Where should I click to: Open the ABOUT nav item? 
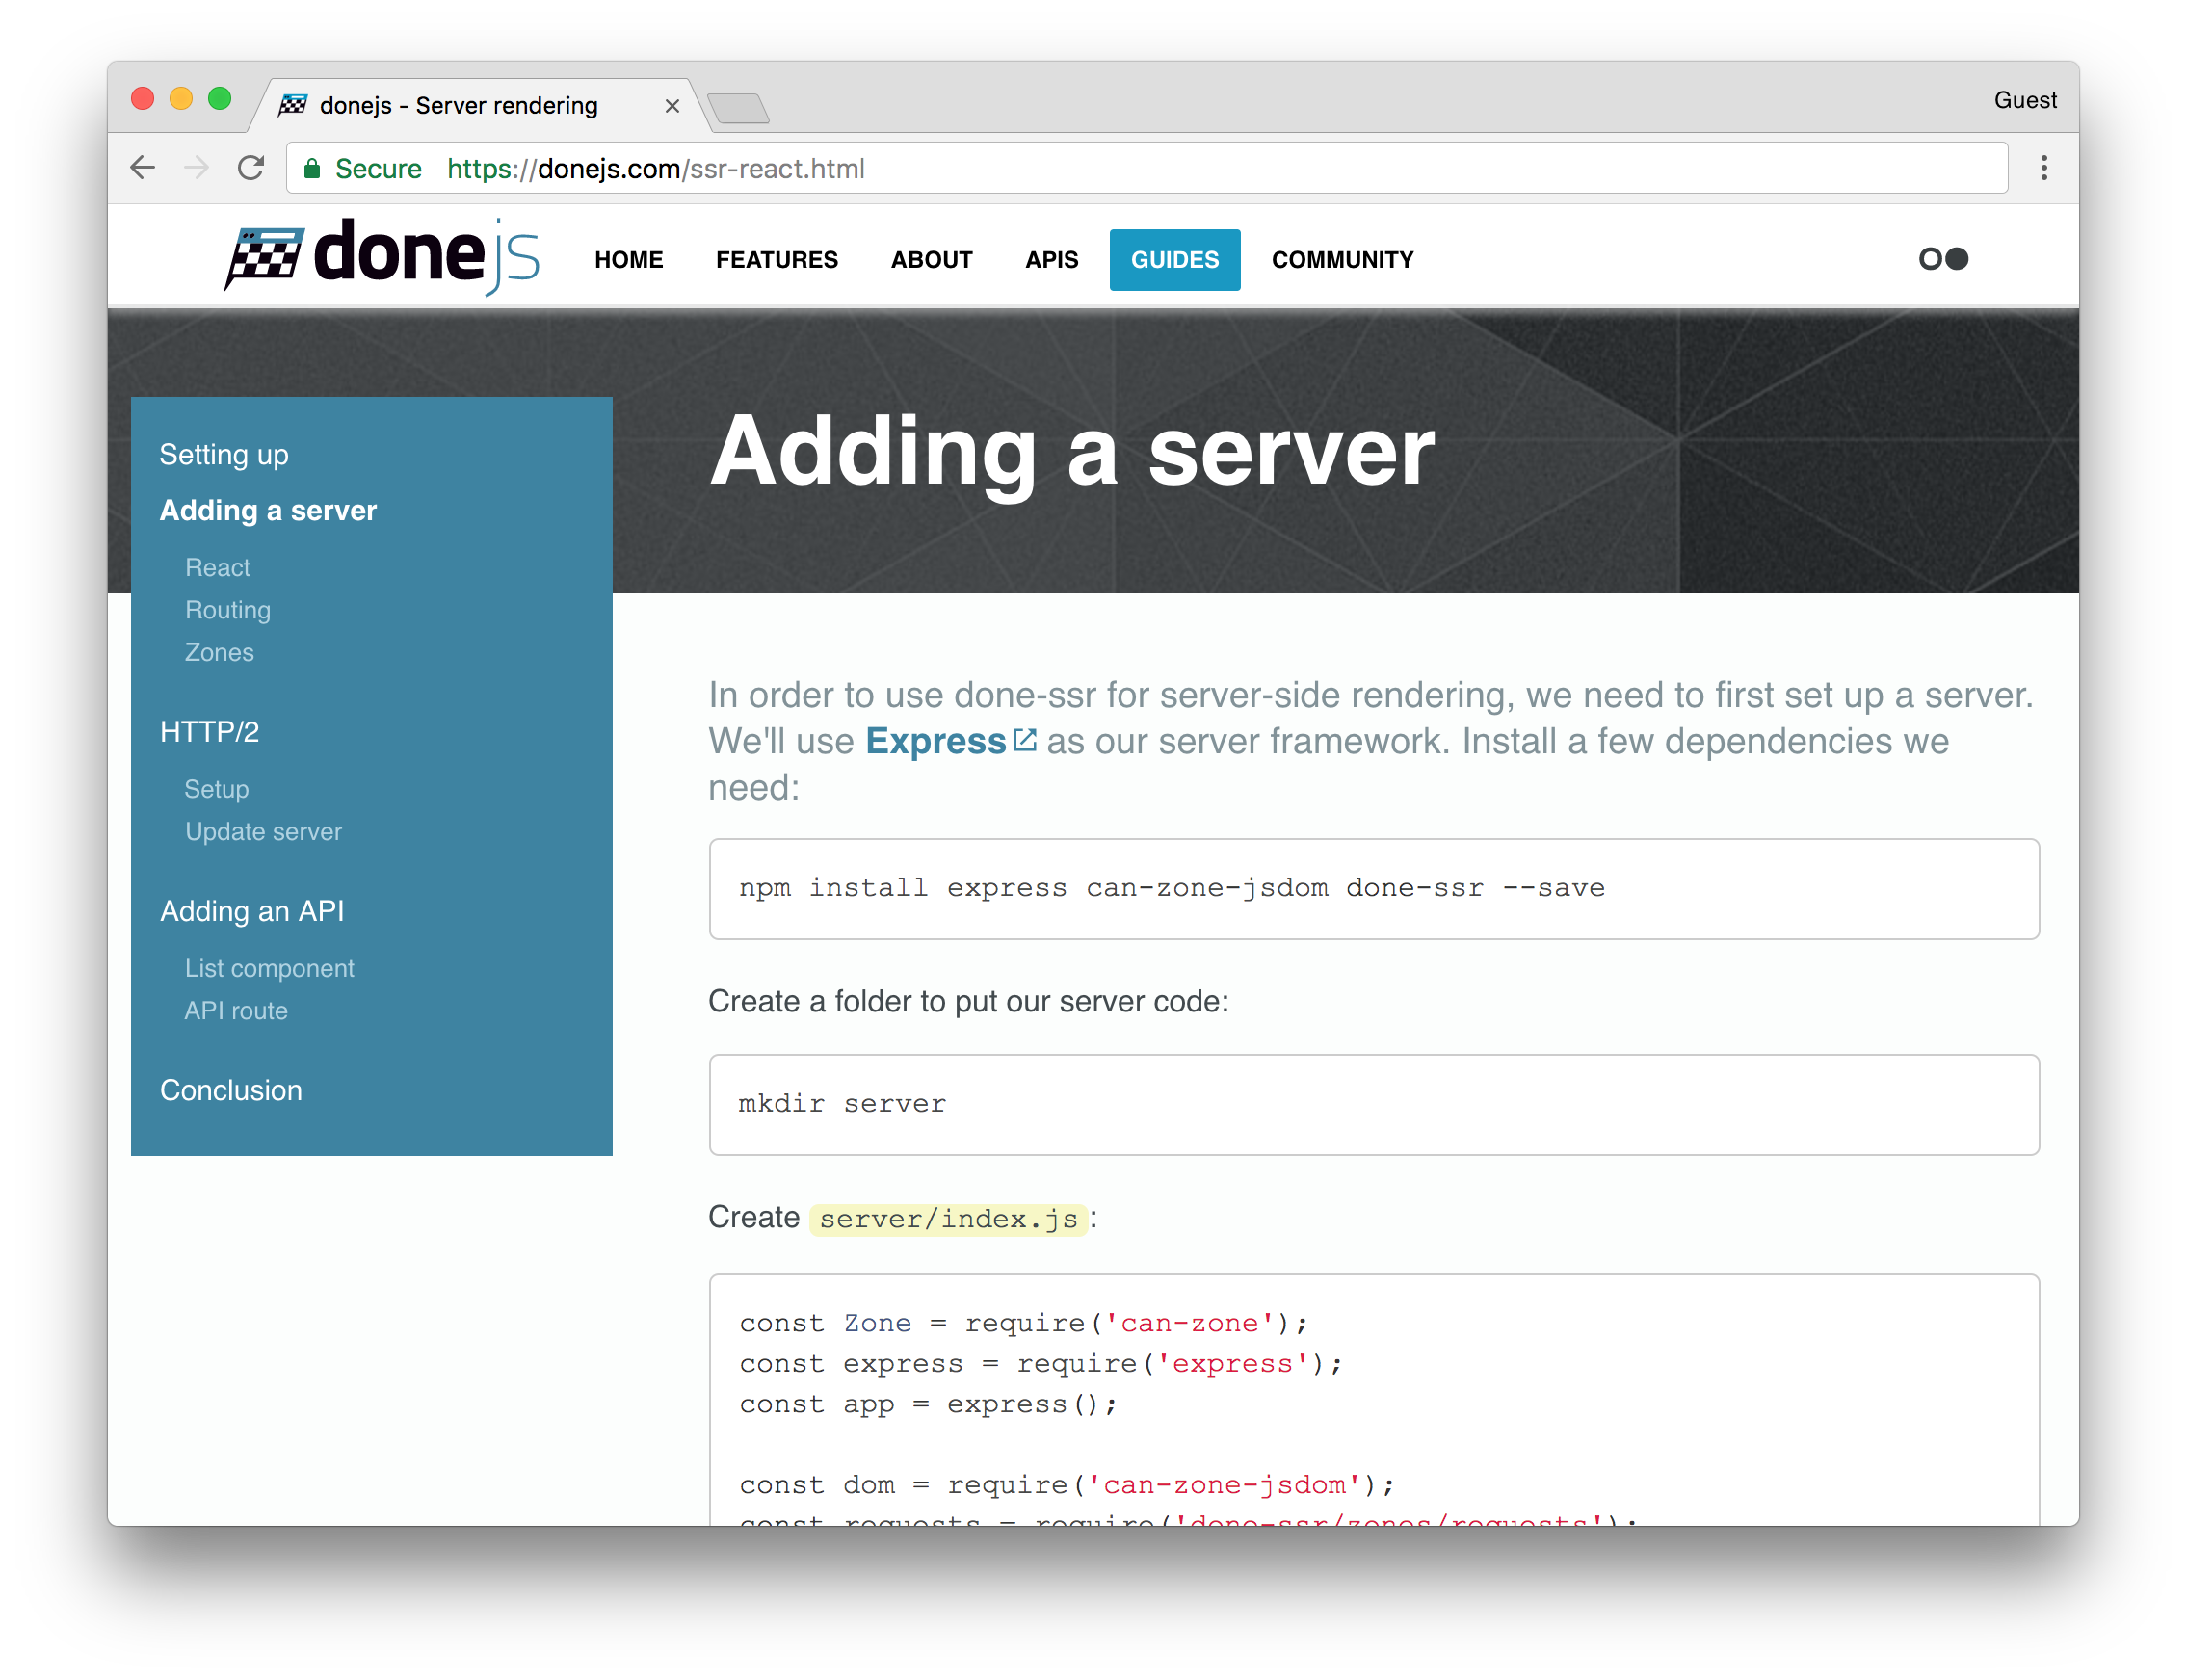click(x=931, y=260)
